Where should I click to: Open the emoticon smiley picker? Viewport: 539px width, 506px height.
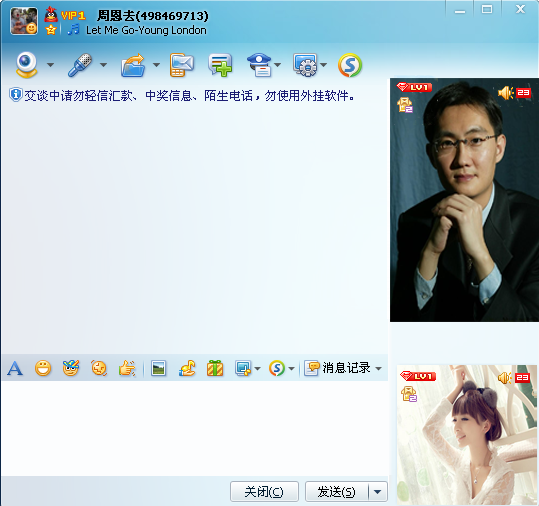pyautogui.click(x=43, y=368)
